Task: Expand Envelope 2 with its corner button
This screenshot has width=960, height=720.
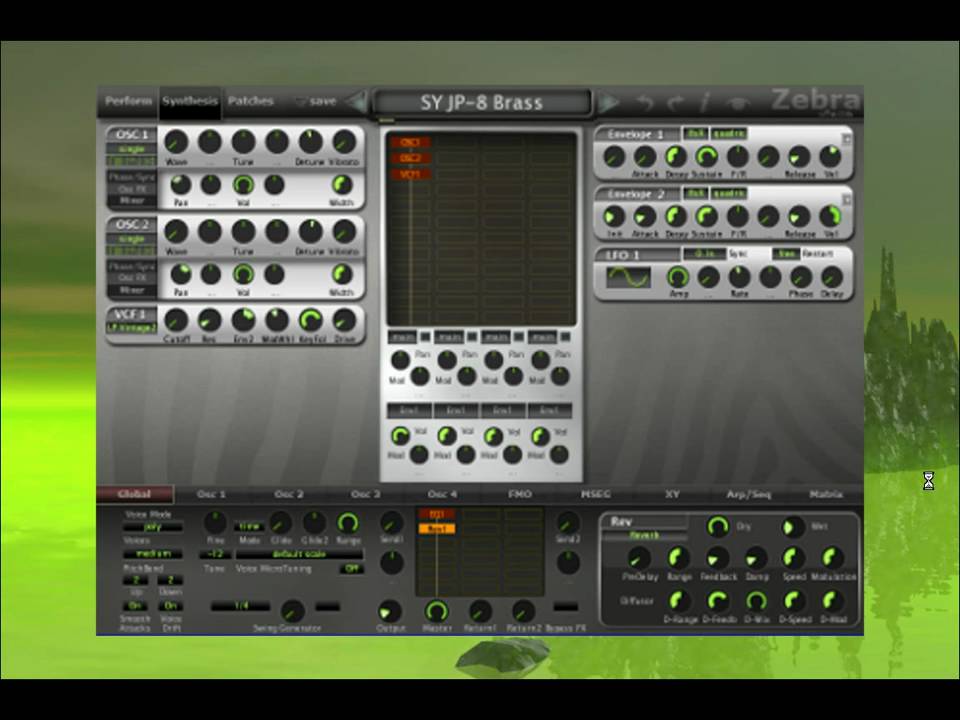Action: (847, 199)
